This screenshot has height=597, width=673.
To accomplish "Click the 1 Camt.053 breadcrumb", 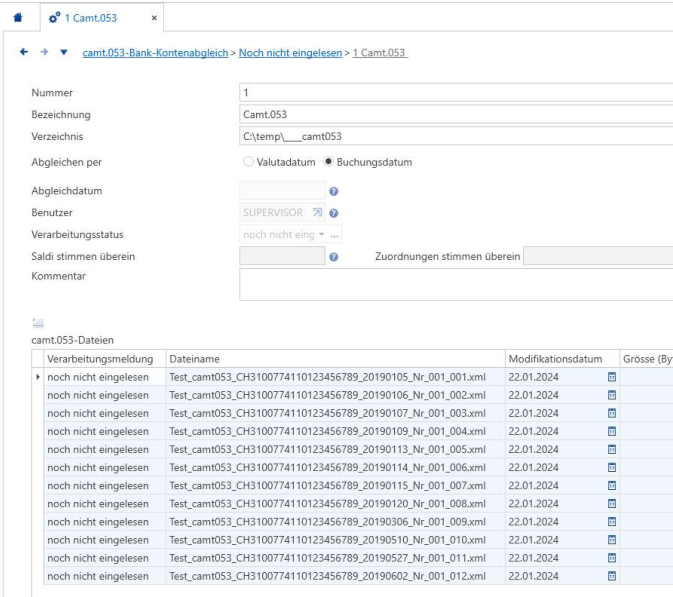I will [380, 53].
